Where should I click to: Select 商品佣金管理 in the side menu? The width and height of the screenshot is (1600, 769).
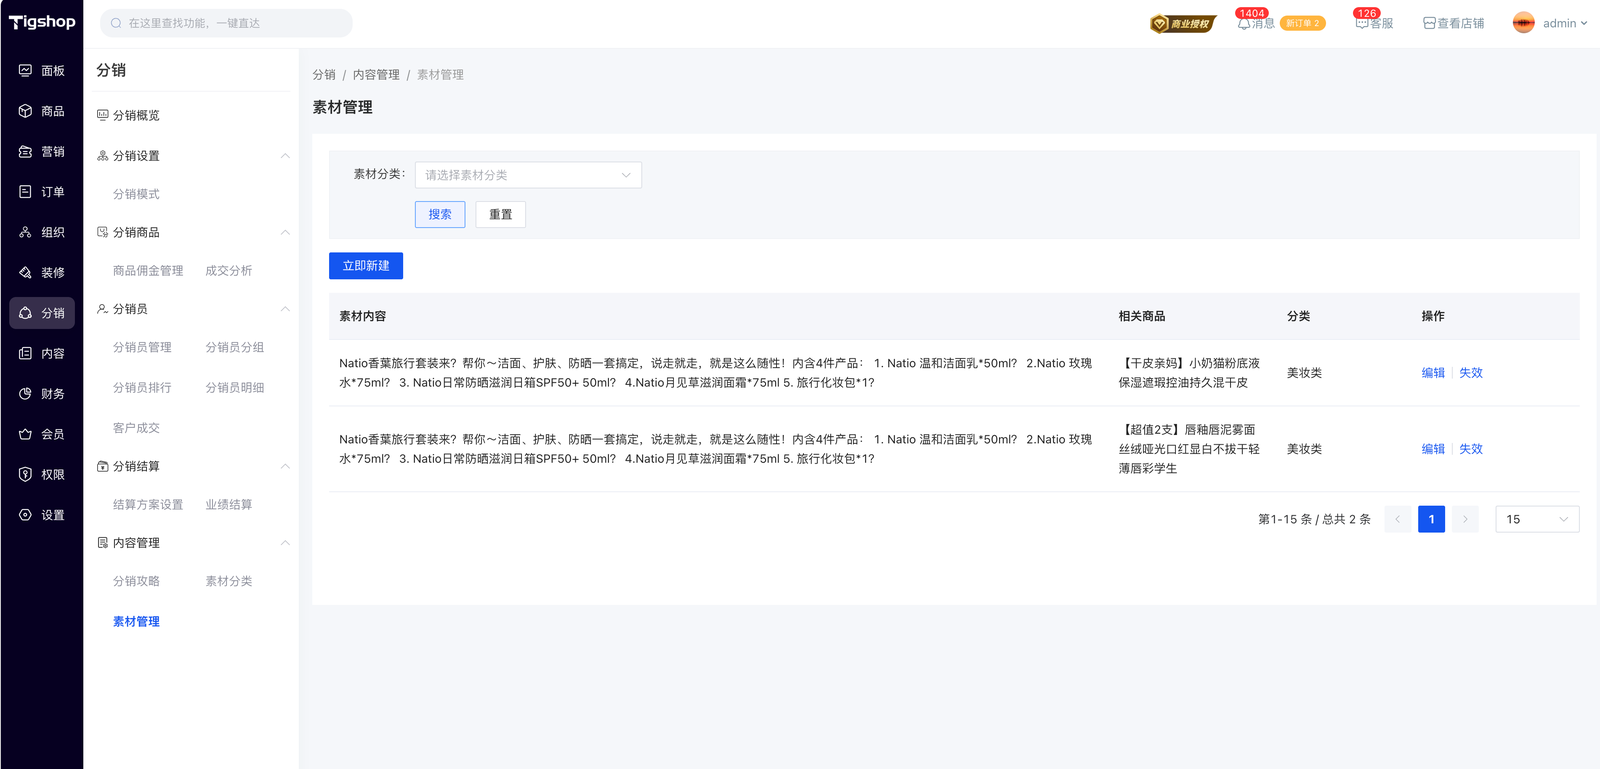click(x=148, y=271)
